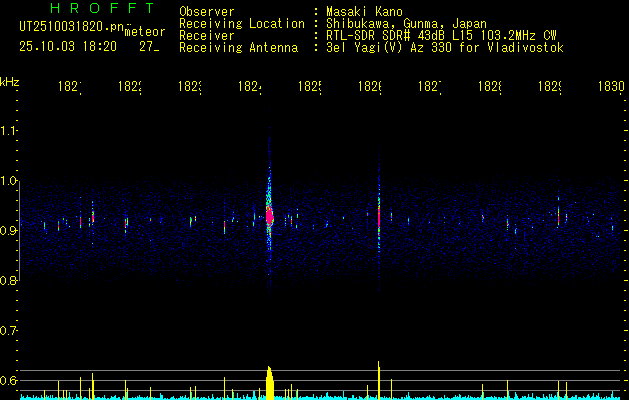Click the 0.7 frequency axis label

[8, 331]
